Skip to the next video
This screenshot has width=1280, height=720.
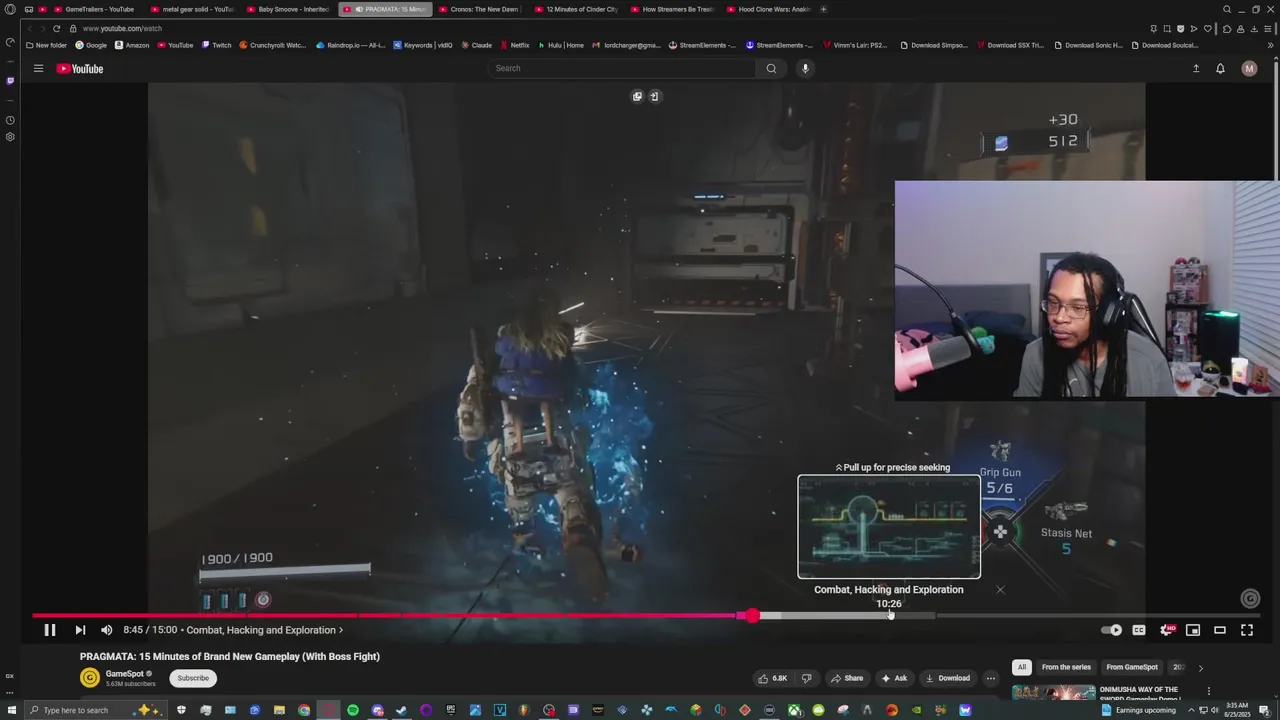click(80, 630)
